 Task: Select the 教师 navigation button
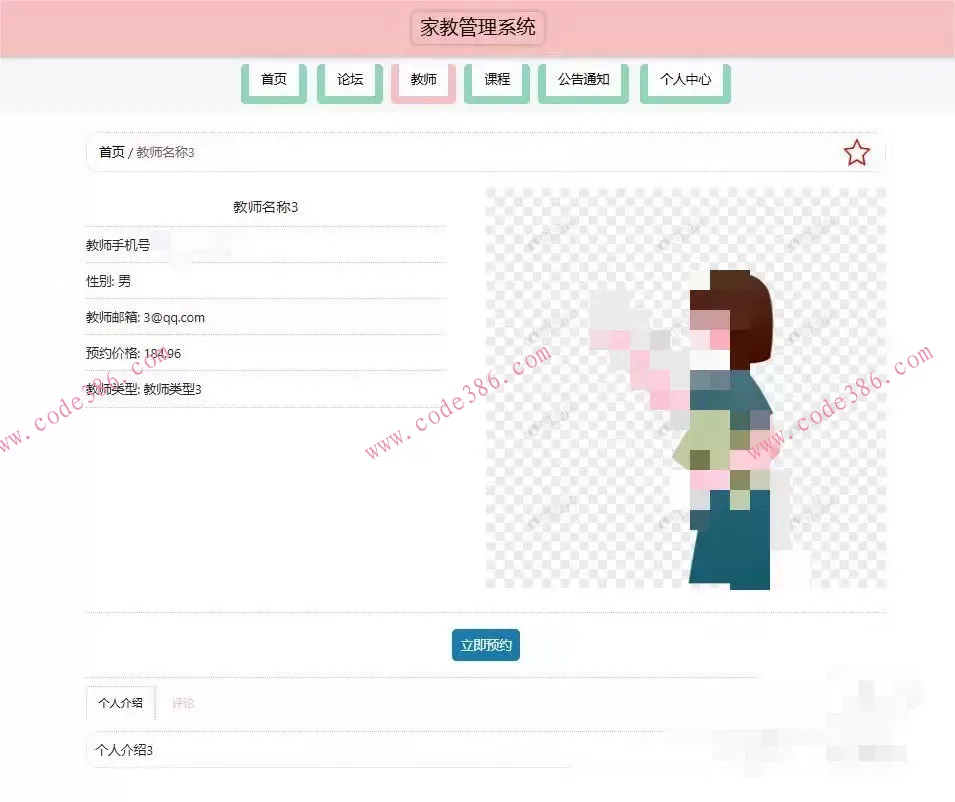click(422, 81)
